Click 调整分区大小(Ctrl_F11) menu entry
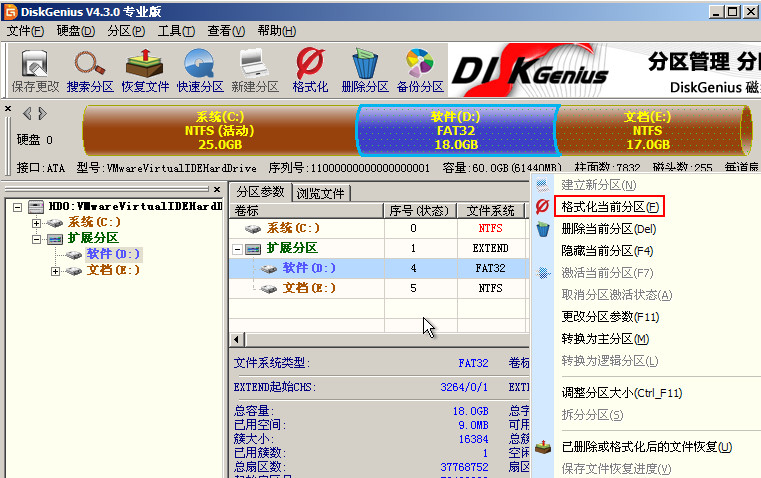 tap(622, 393)
